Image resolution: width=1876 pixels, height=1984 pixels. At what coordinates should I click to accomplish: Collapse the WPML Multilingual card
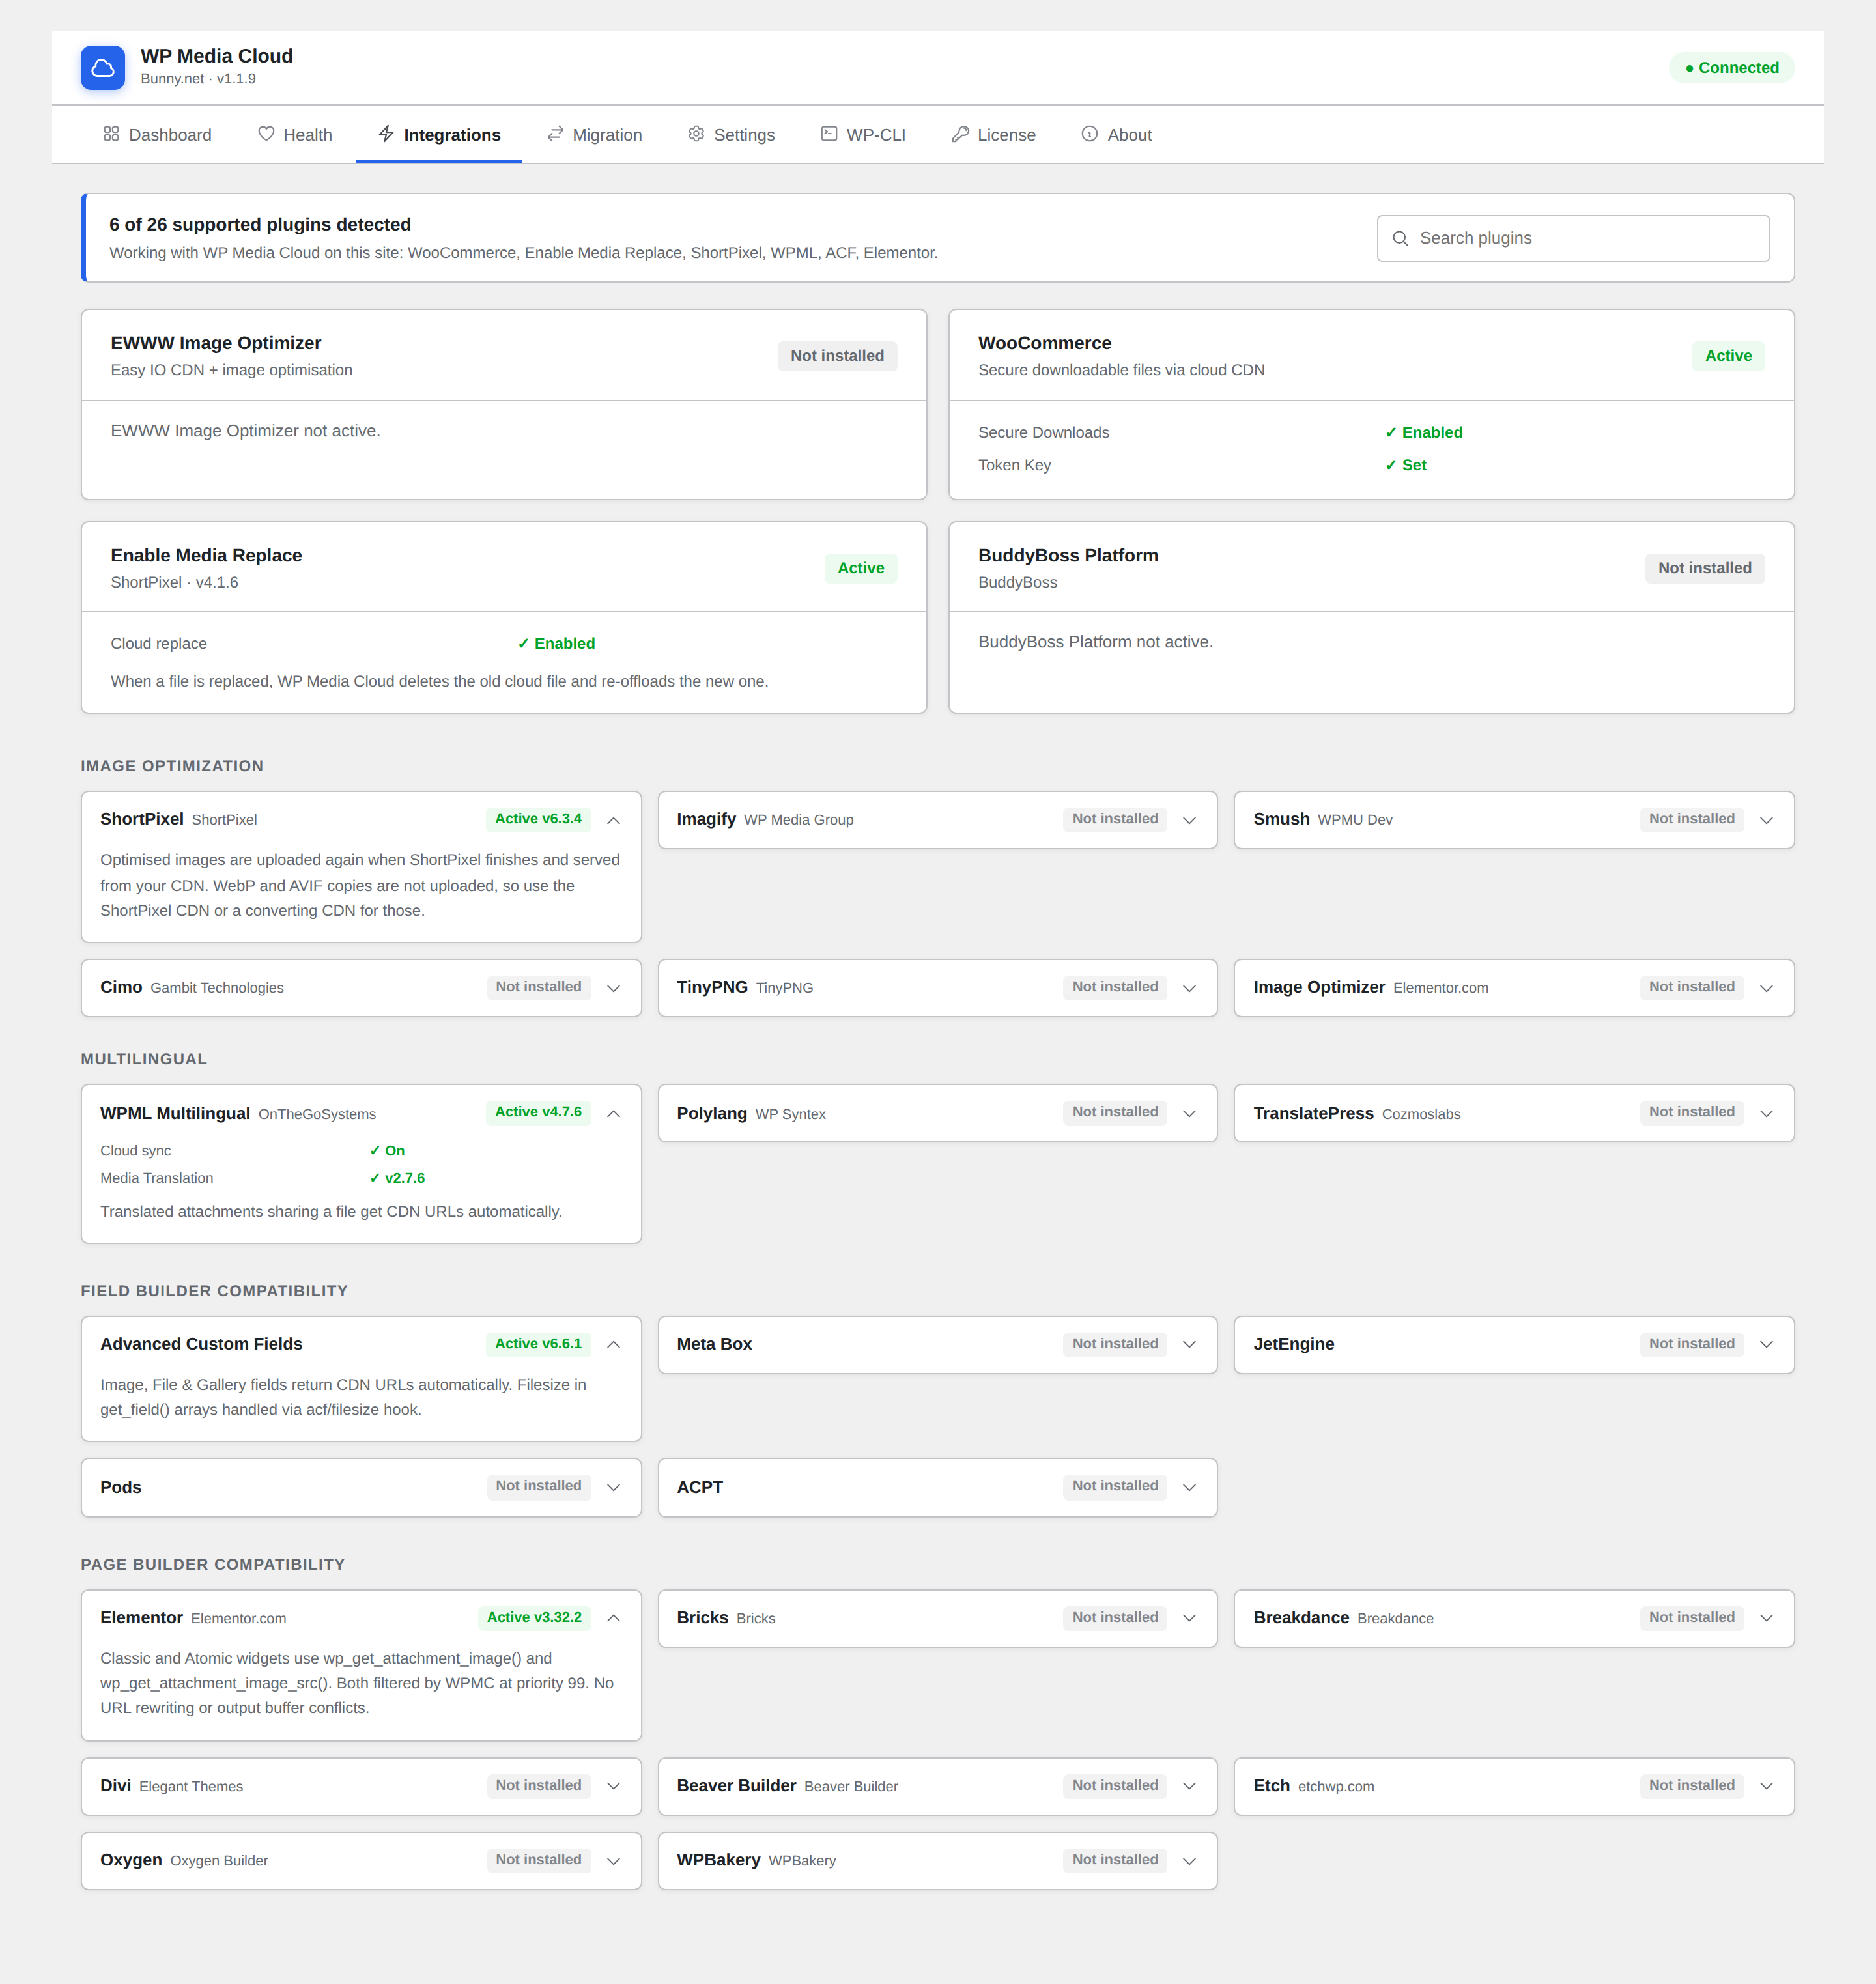pos(614,1113)
